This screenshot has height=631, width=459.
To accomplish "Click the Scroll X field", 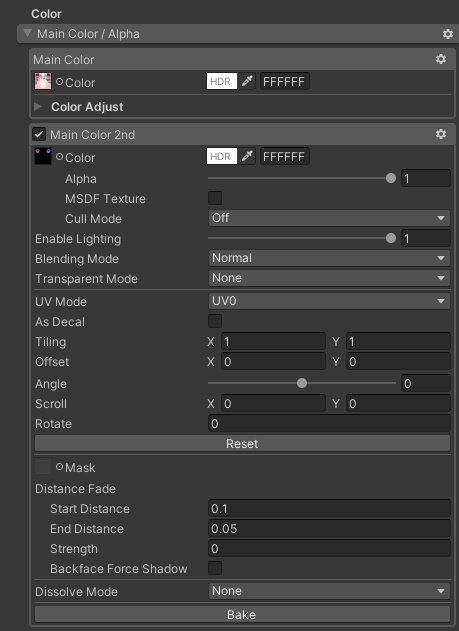I will (273, 403).
